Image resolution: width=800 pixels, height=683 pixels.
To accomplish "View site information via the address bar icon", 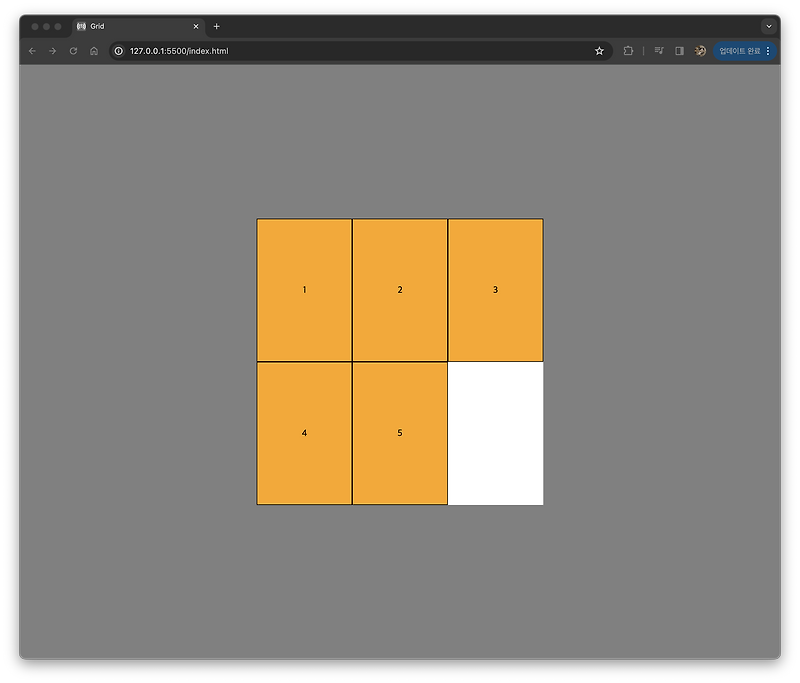I will pos(119,50).
